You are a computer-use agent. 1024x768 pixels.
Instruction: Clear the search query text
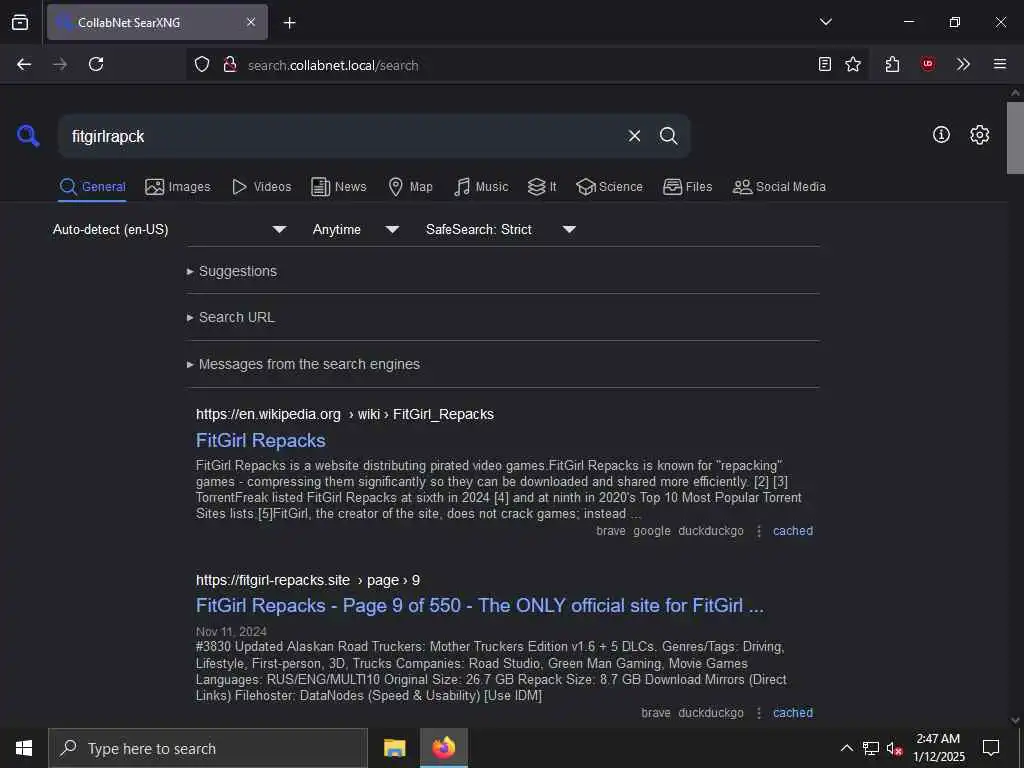click(634, 136)
